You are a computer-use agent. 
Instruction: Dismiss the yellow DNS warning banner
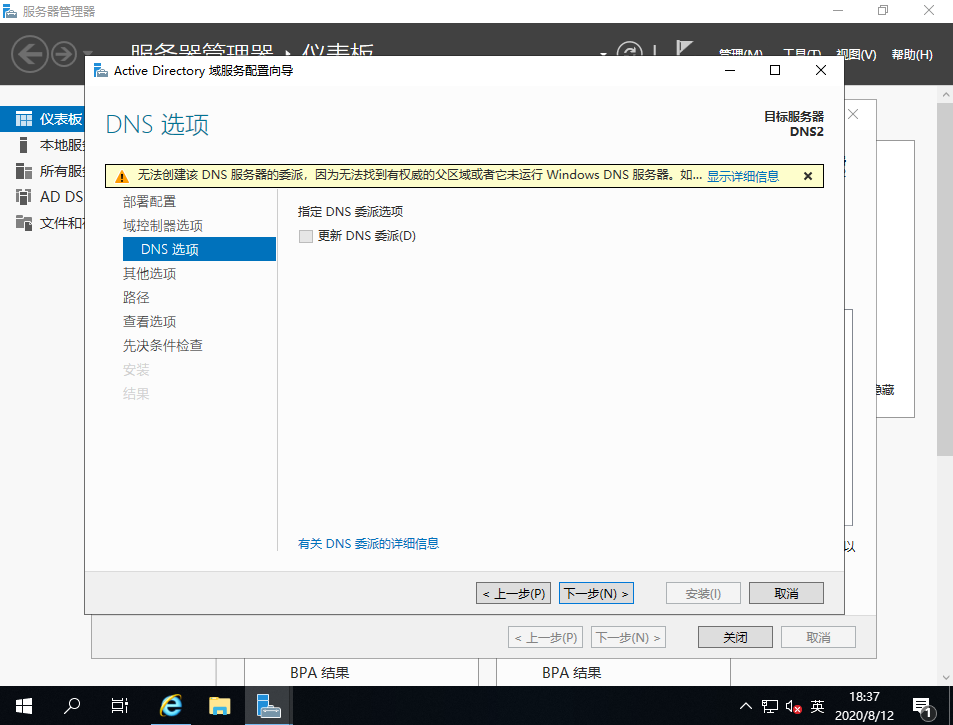(x=808, y=176)
